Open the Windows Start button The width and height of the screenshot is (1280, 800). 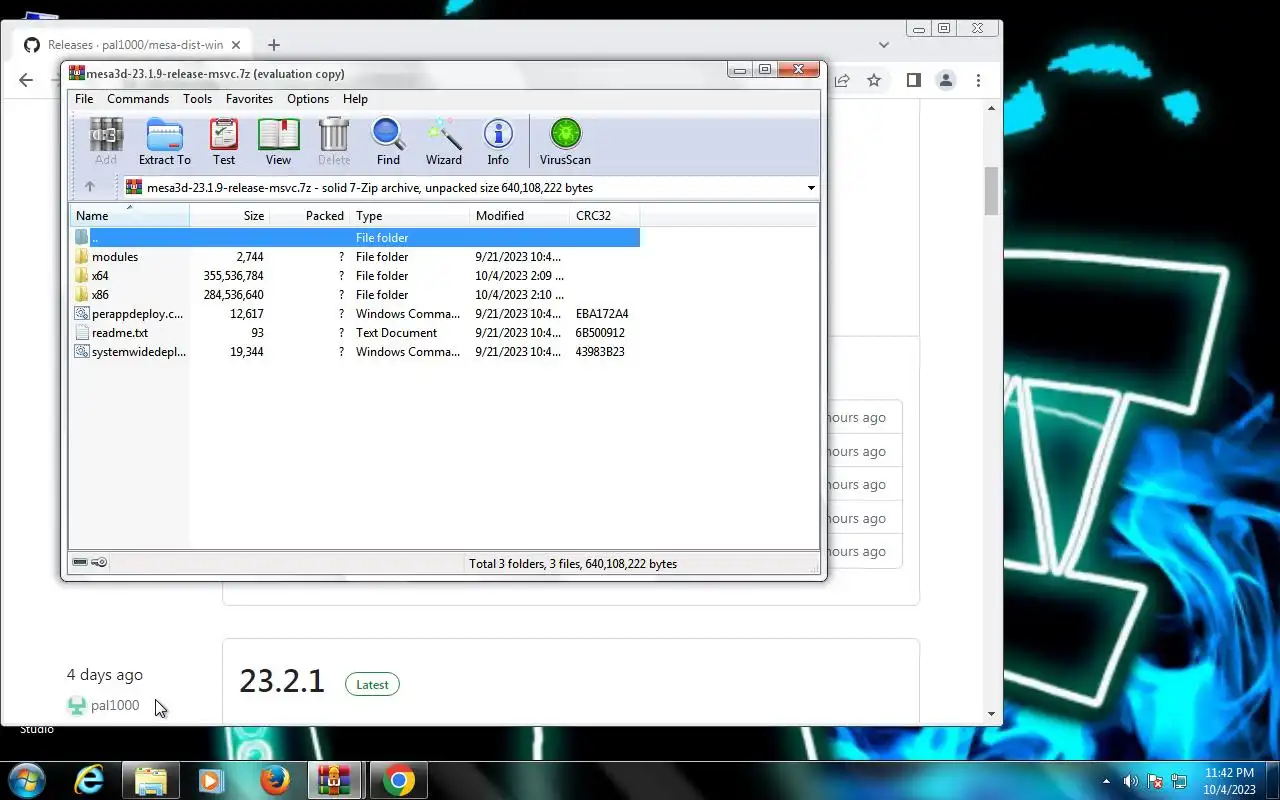coord(26,780)
